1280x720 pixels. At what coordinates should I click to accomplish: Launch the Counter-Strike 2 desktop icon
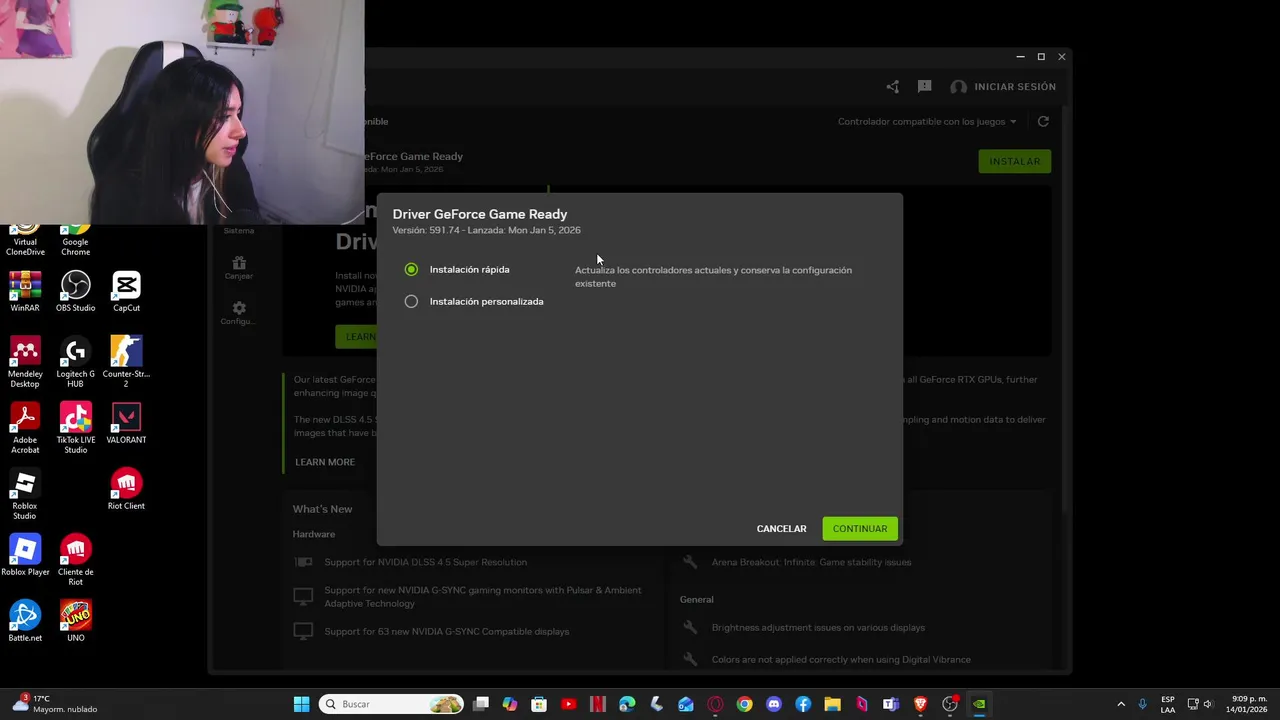tap(126, 363)
